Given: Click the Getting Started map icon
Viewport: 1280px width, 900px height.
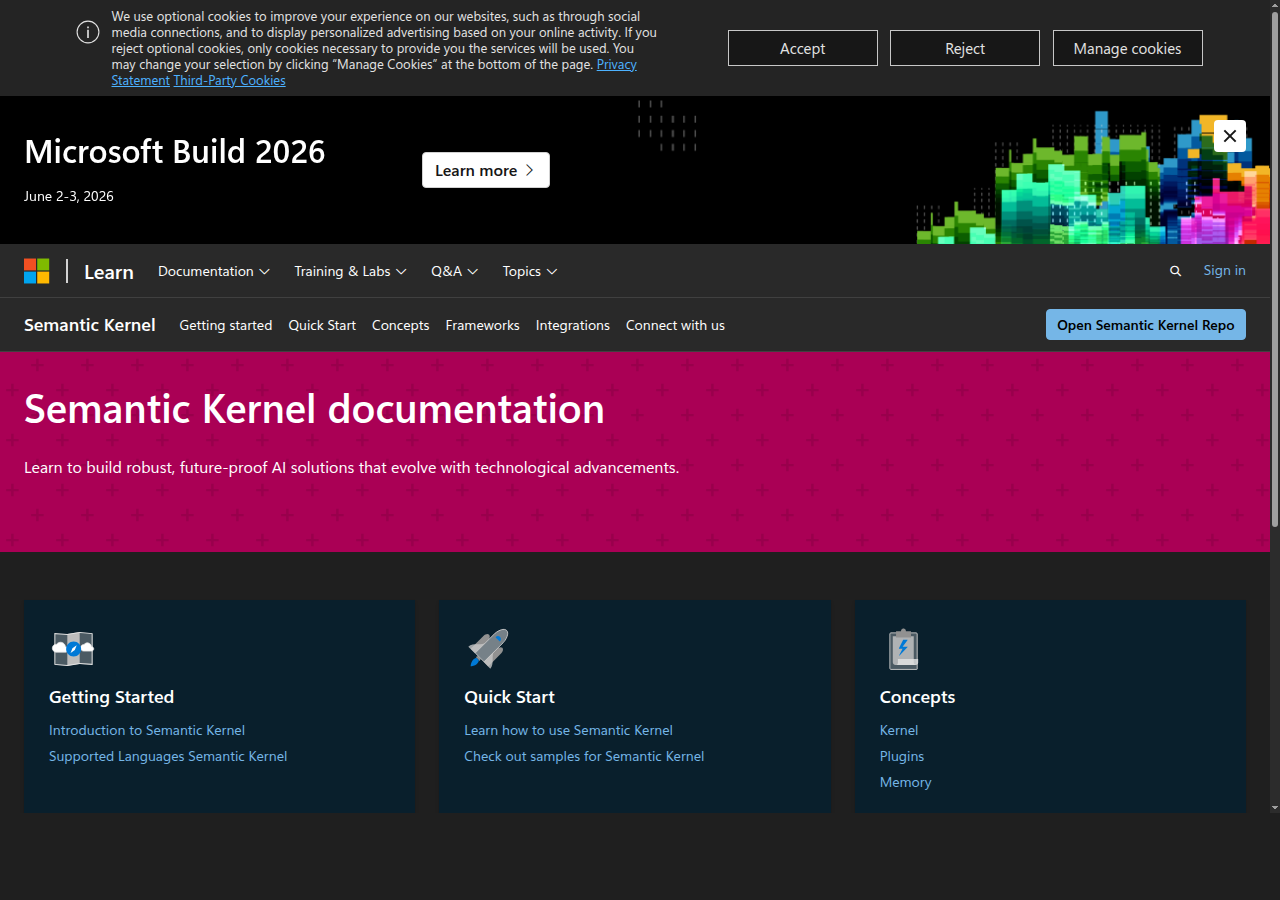Looking at the screenshot, I should (73, 649).
